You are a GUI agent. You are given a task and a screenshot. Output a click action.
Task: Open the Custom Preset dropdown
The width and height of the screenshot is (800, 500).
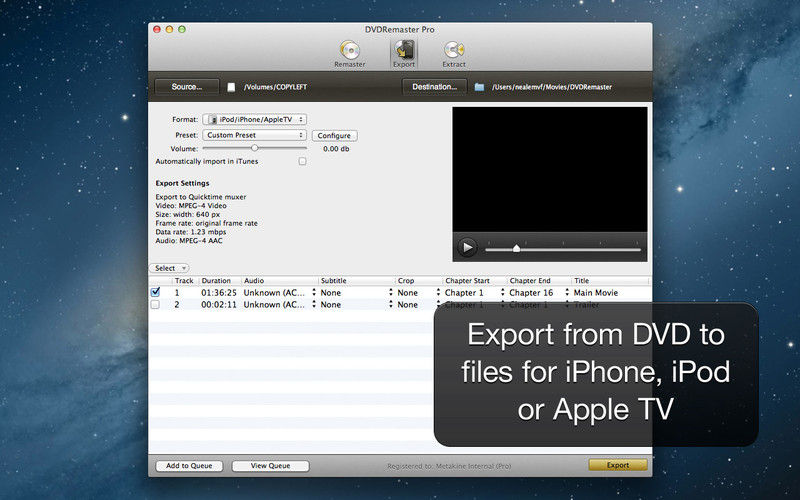(254, 135)
